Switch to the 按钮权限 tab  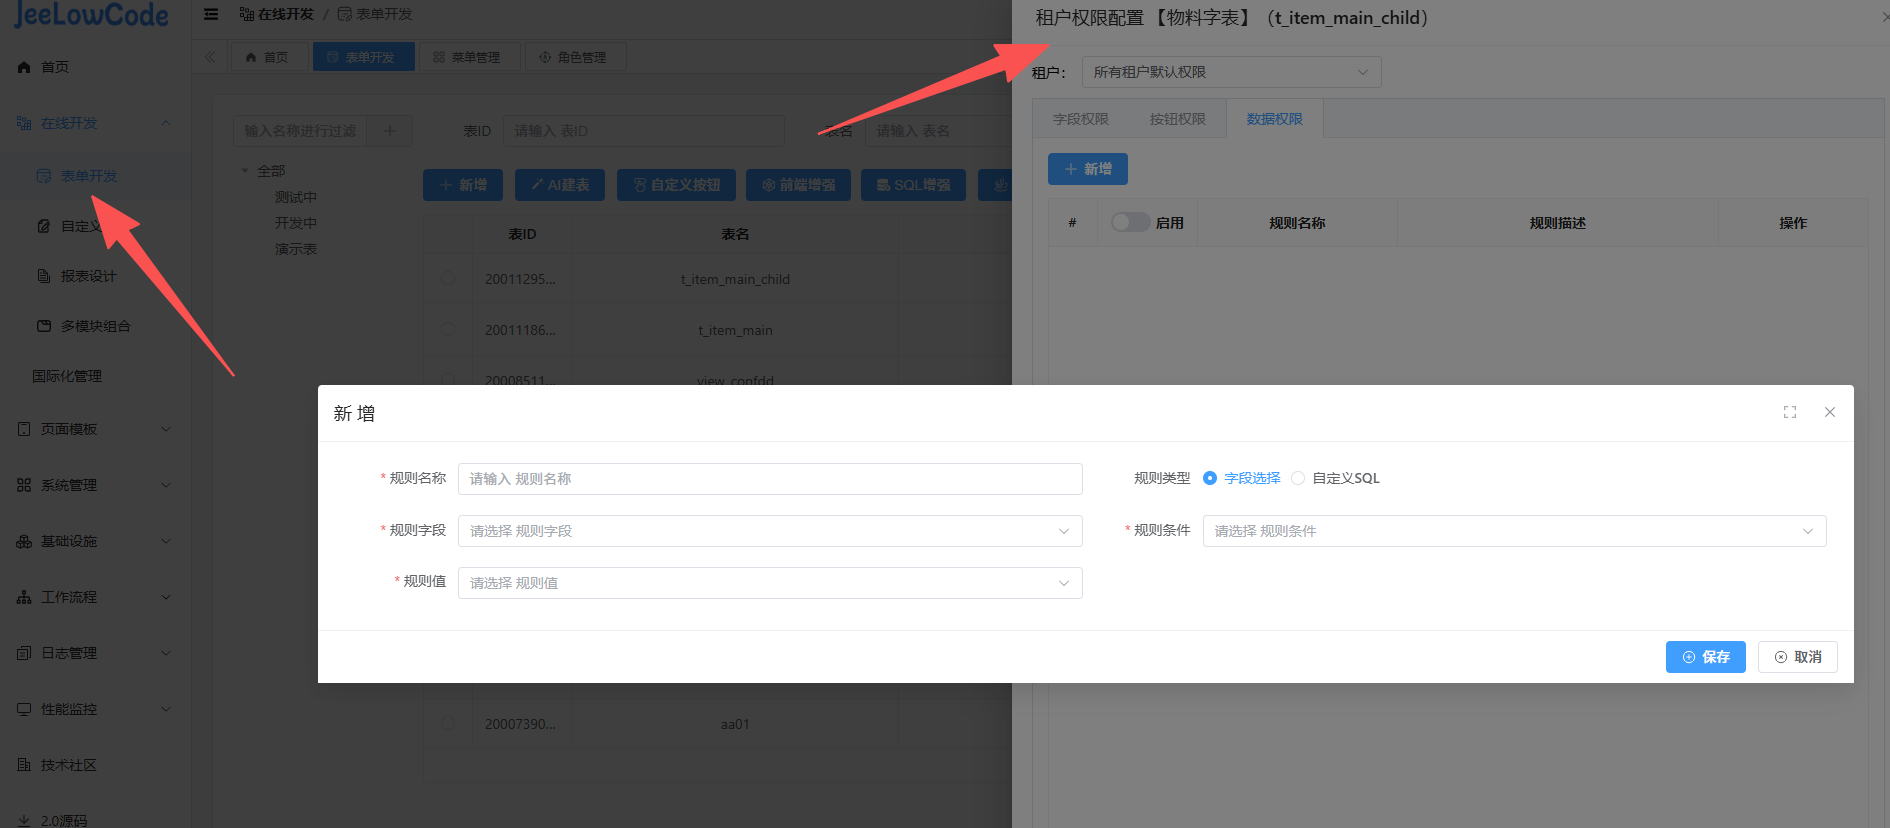click(x=1177, y=119)
